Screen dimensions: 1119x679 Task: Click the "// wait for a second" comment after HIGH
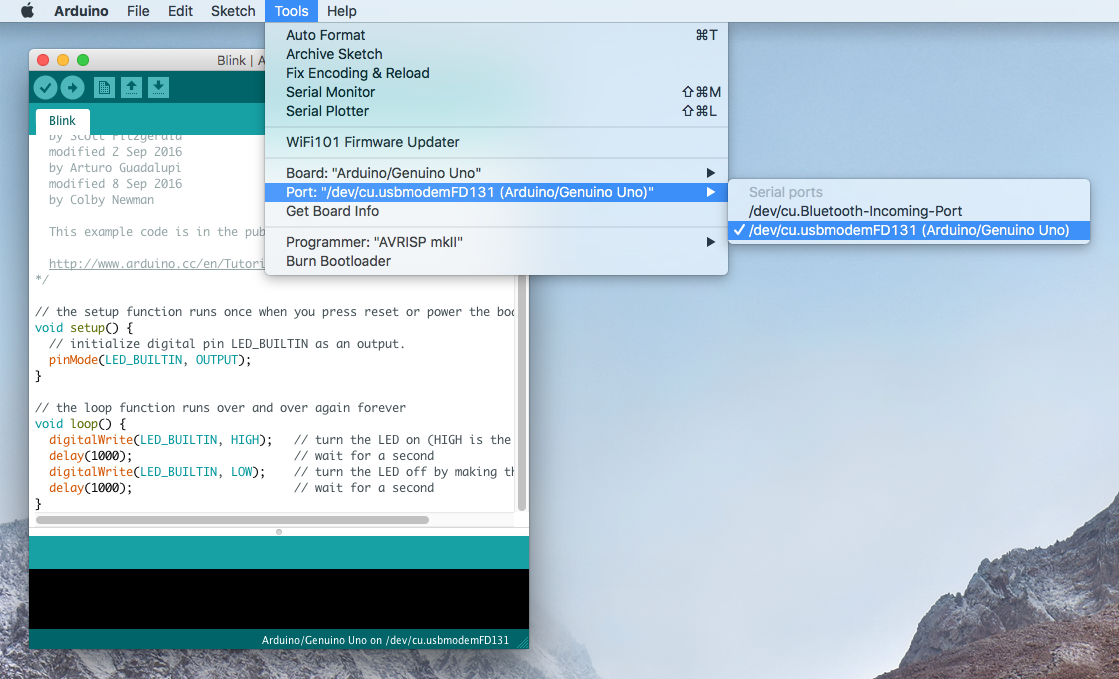click(364, 456)
